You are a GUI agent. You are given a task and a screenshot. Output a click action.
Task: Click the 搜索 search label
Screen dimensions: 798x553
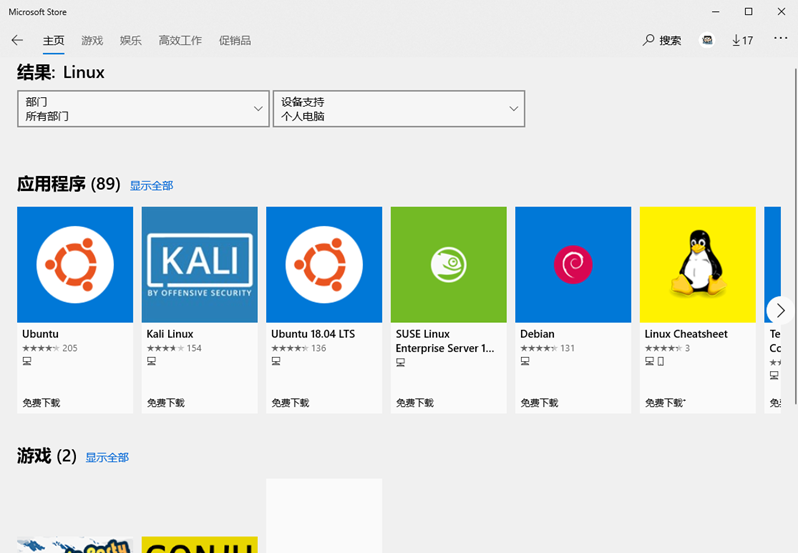tap(670, 41)
